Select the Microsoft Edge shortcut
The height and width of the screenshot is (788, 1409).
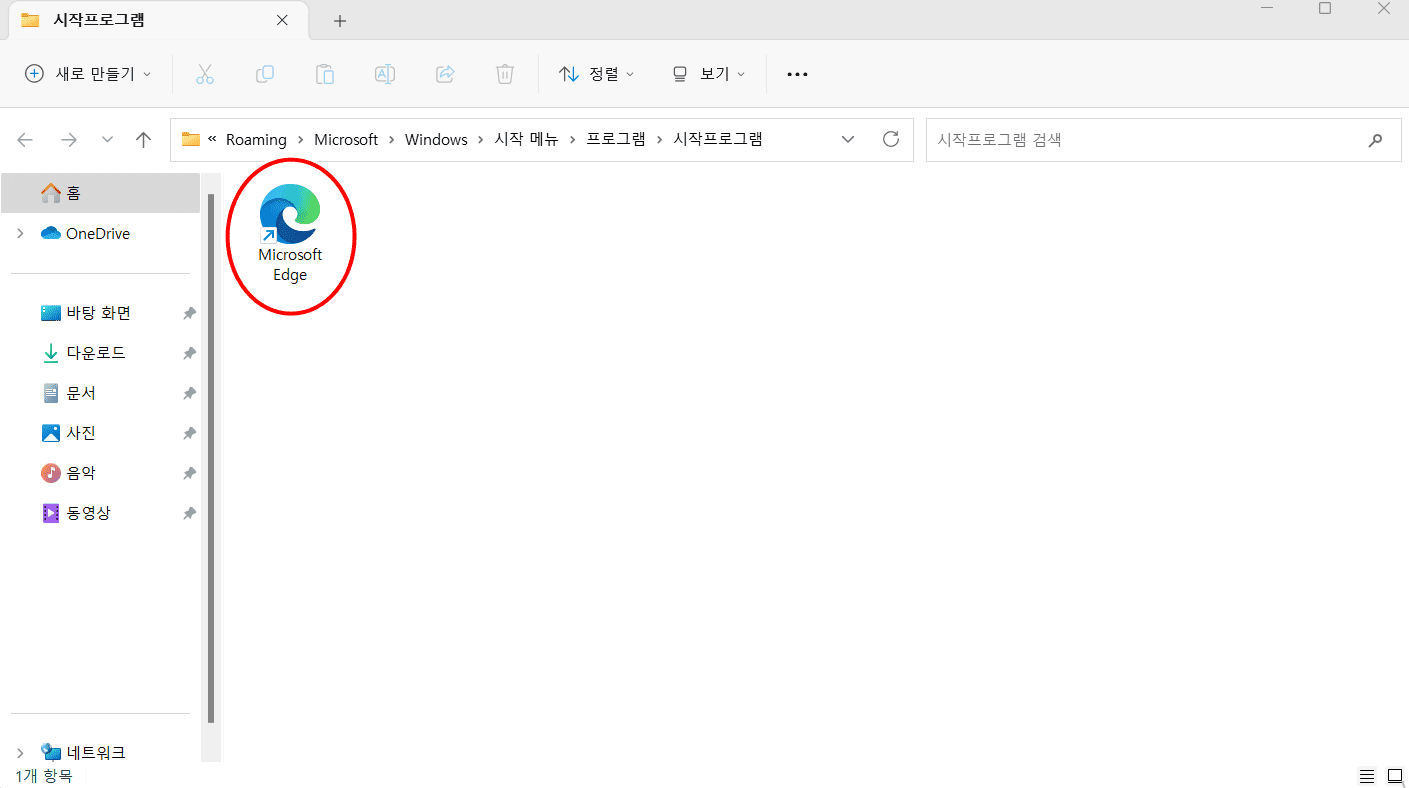click(290, 234)
